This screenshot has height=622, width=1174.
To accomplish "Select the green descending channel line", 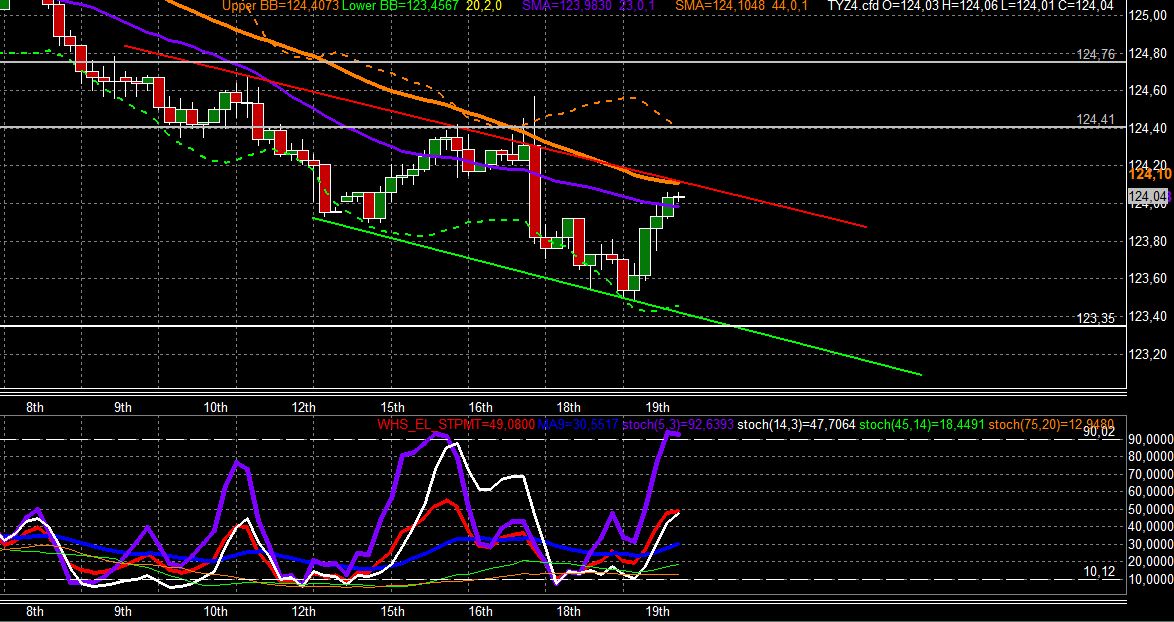I will (616, 296).
